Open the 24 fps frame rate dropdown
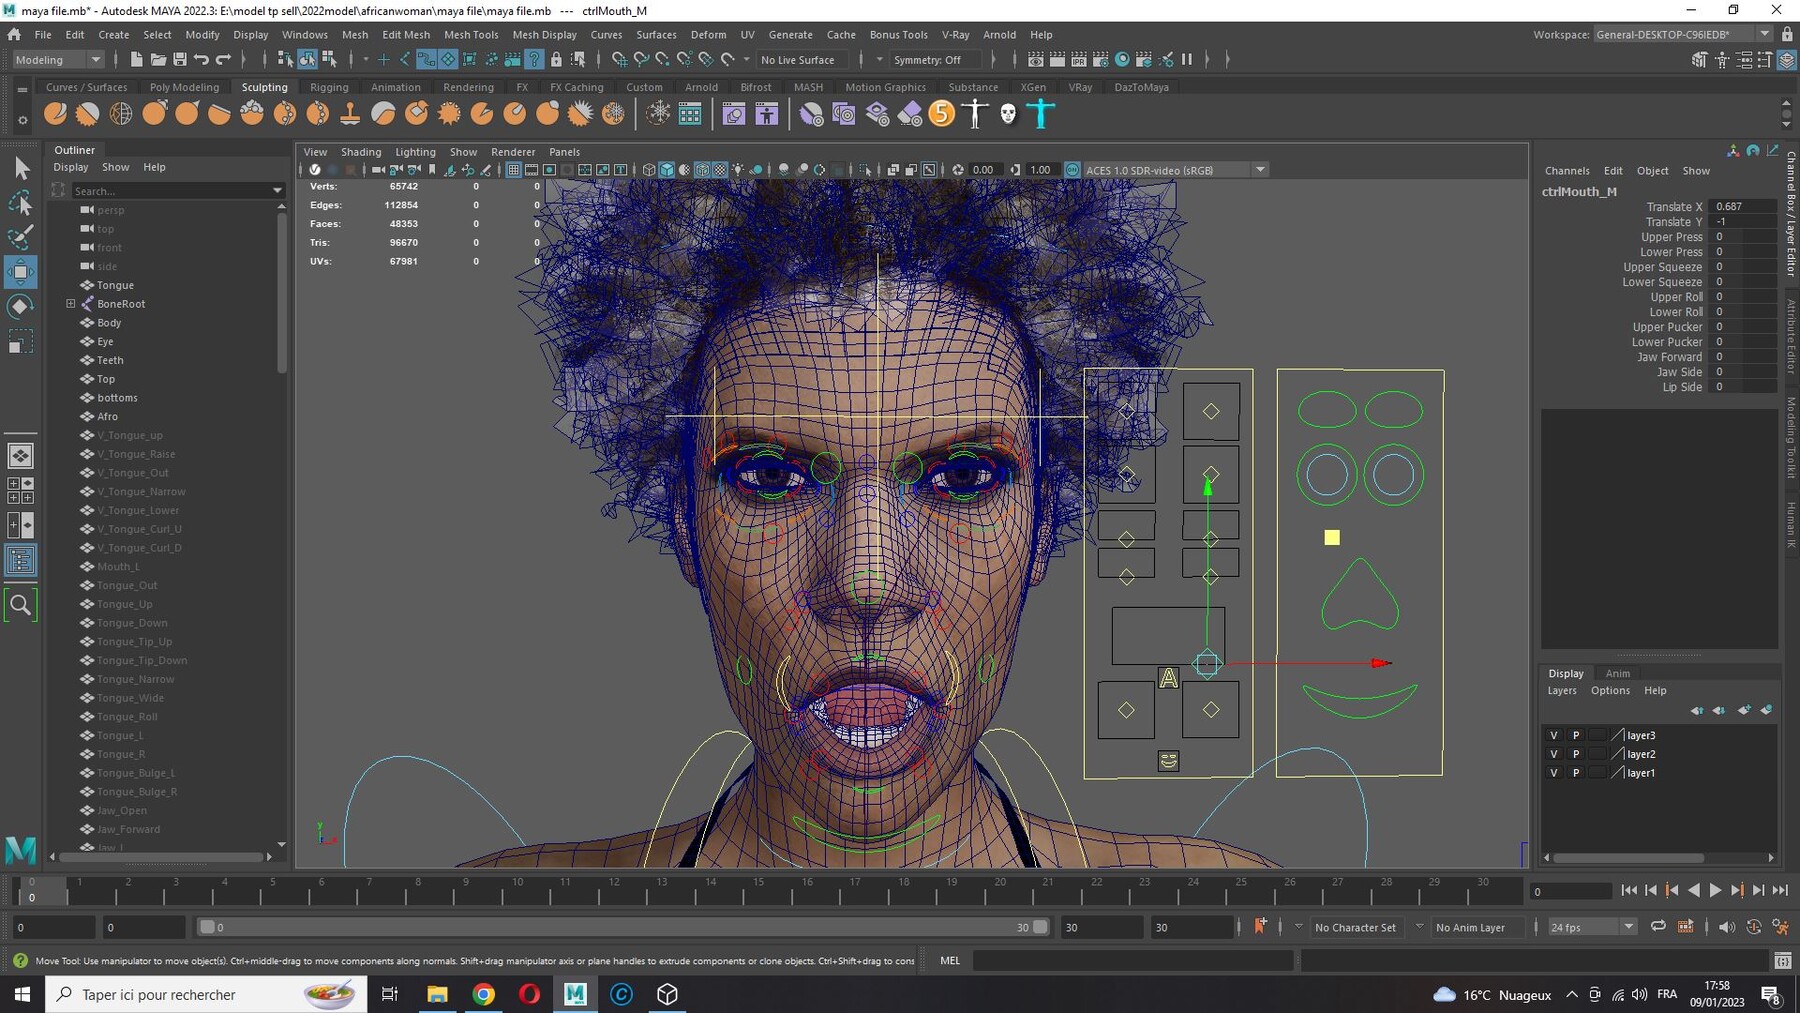1800x1013 pixels. [1591, 927]
